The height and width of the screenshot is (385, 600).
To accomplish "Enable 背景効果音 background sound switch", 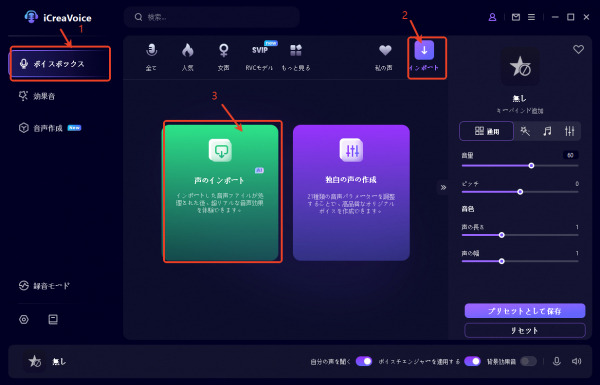I will (528, 361).
